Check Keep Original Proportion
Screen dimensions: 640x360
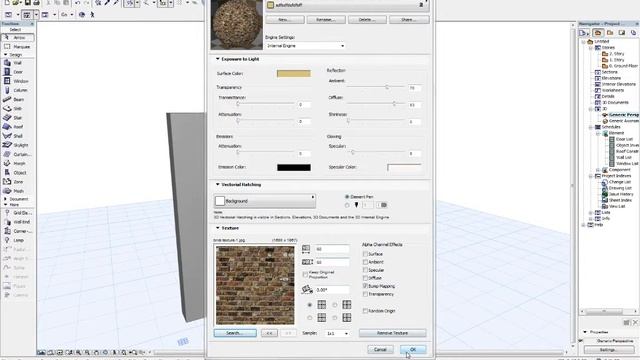[305, 274]
